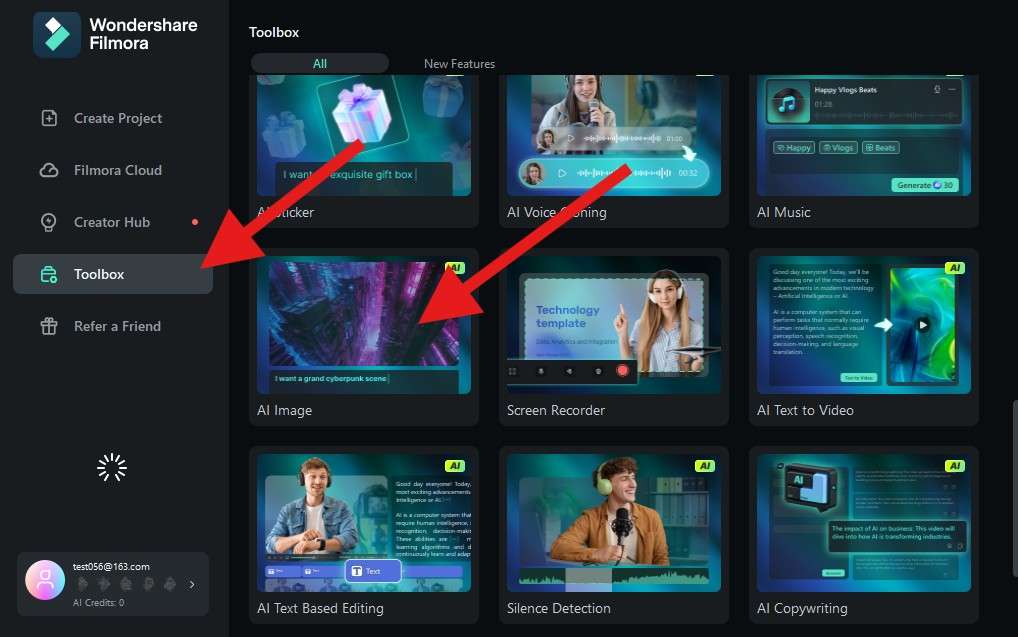Click the AI Image label

284,410
